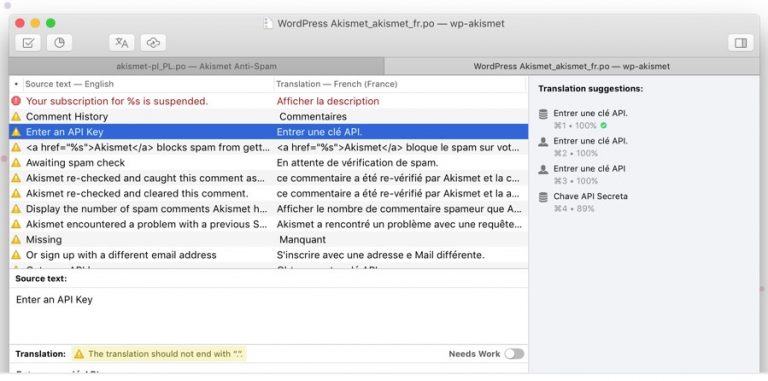Click the Source text box showing Enter an API Key

pyautogui.click(x=268, y=315)
